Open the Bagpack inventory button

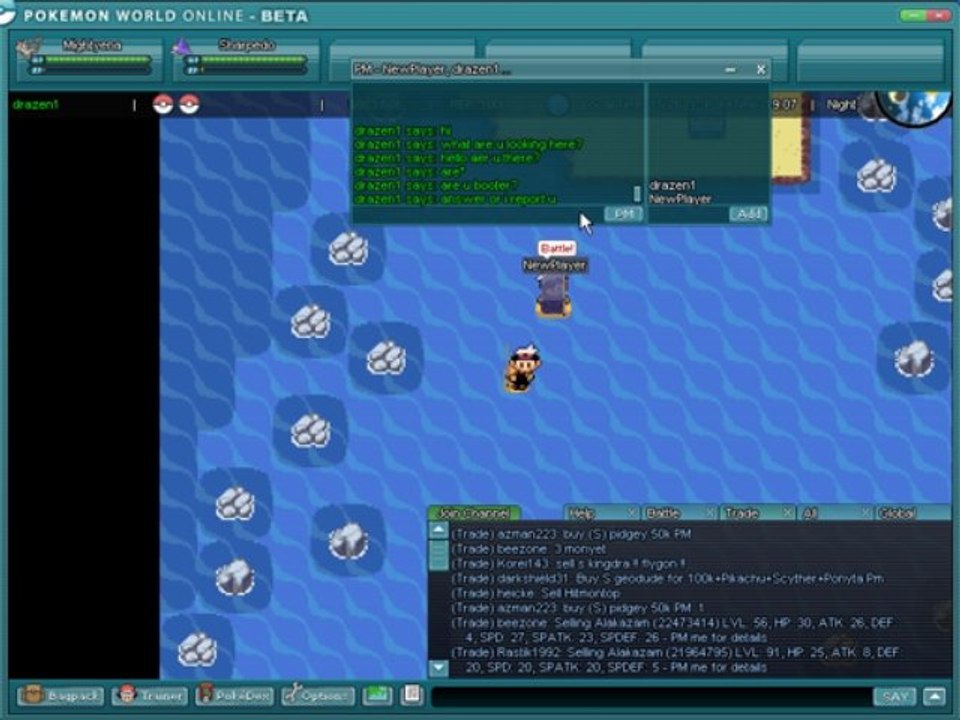pyautogui.click(x=60, y=696)
